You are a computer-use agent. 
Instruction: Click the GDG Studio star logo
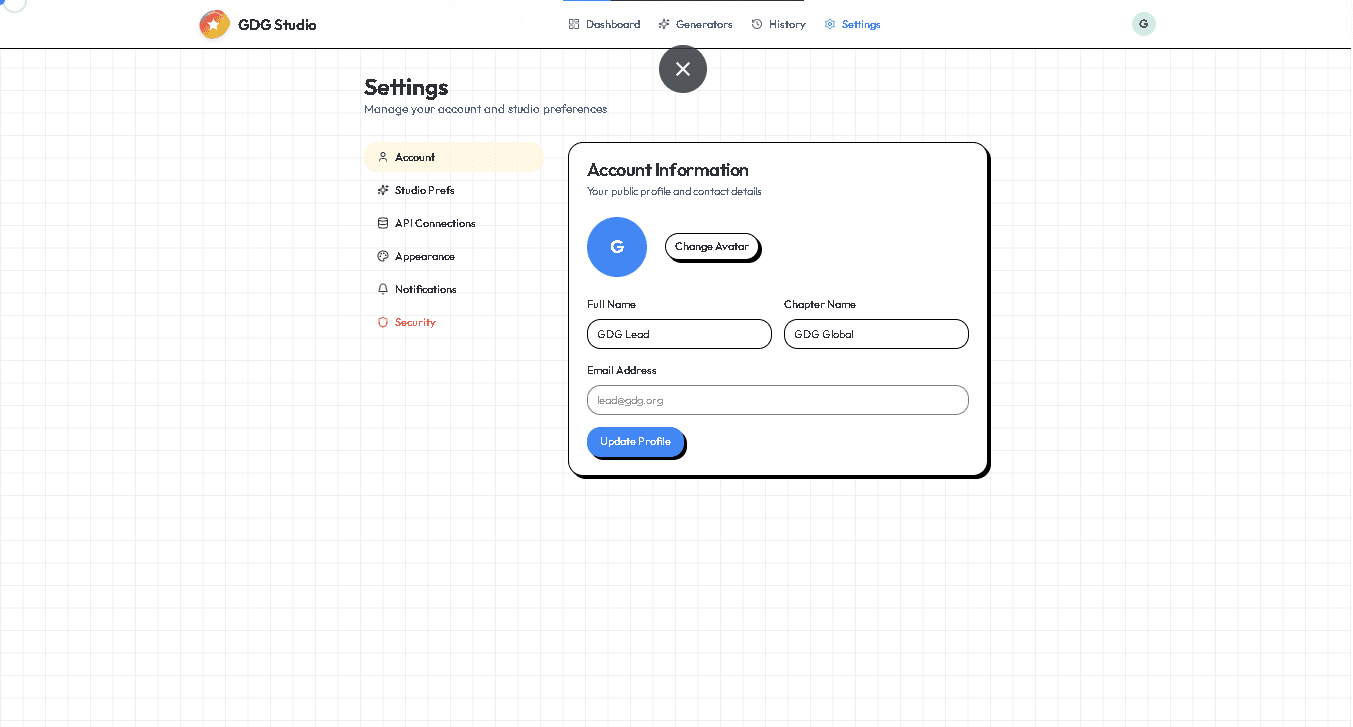[213, 23]
